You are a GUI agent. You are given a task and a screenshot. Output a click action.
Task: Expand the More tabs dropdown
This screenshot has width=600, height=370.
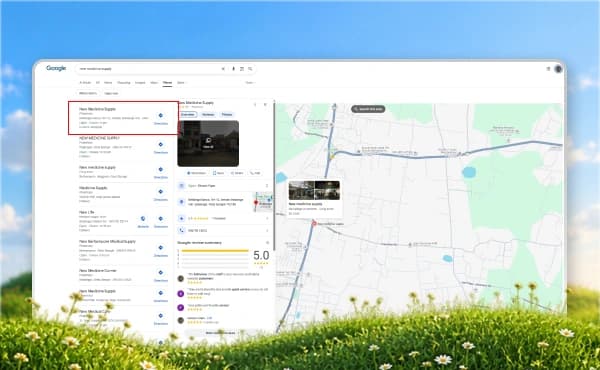click(181, 83)
